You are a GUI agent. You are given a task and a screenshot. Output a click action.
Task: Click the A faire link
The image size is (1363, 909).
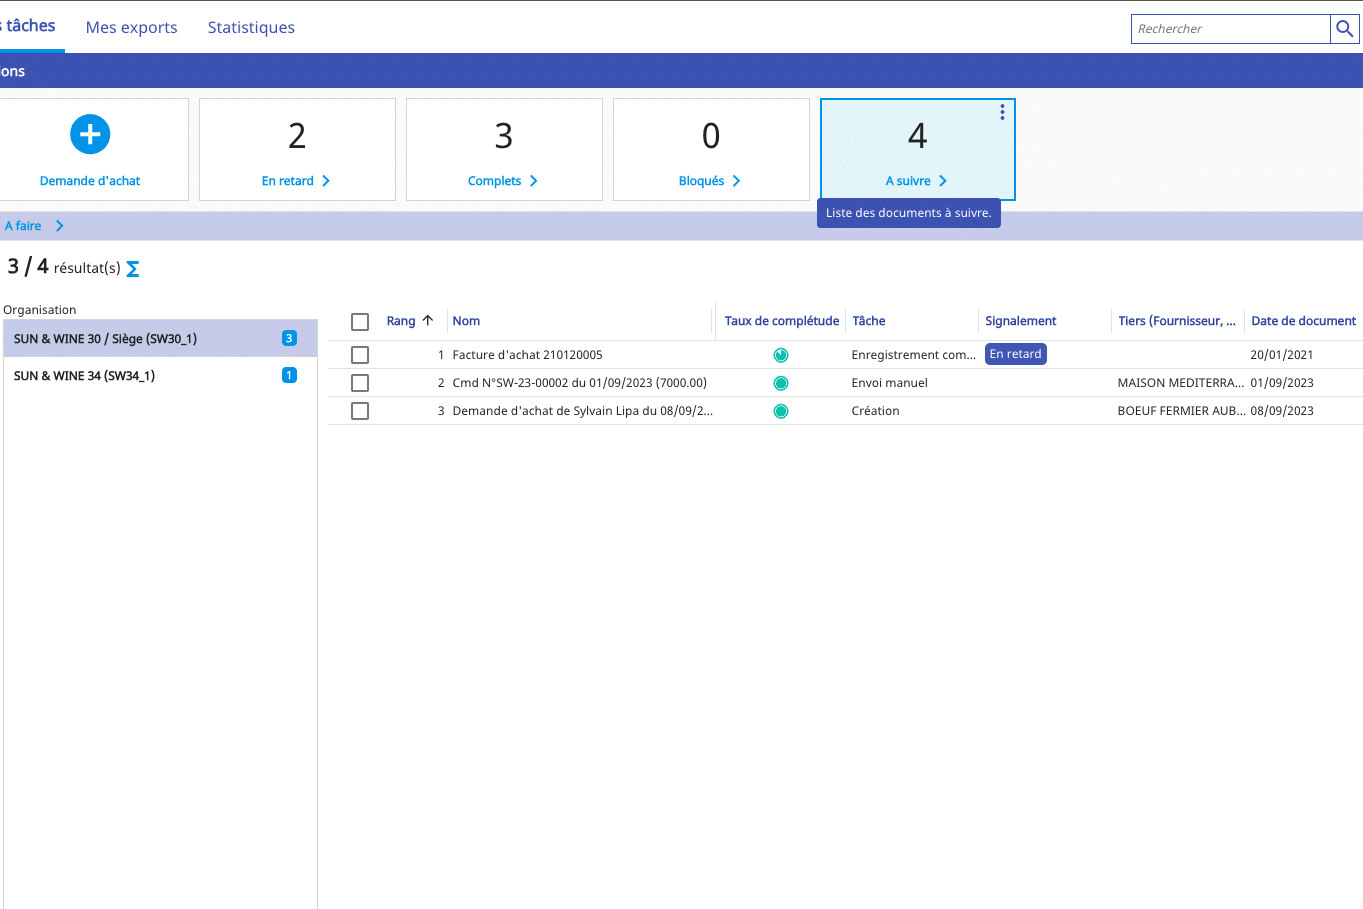(23, 226)
